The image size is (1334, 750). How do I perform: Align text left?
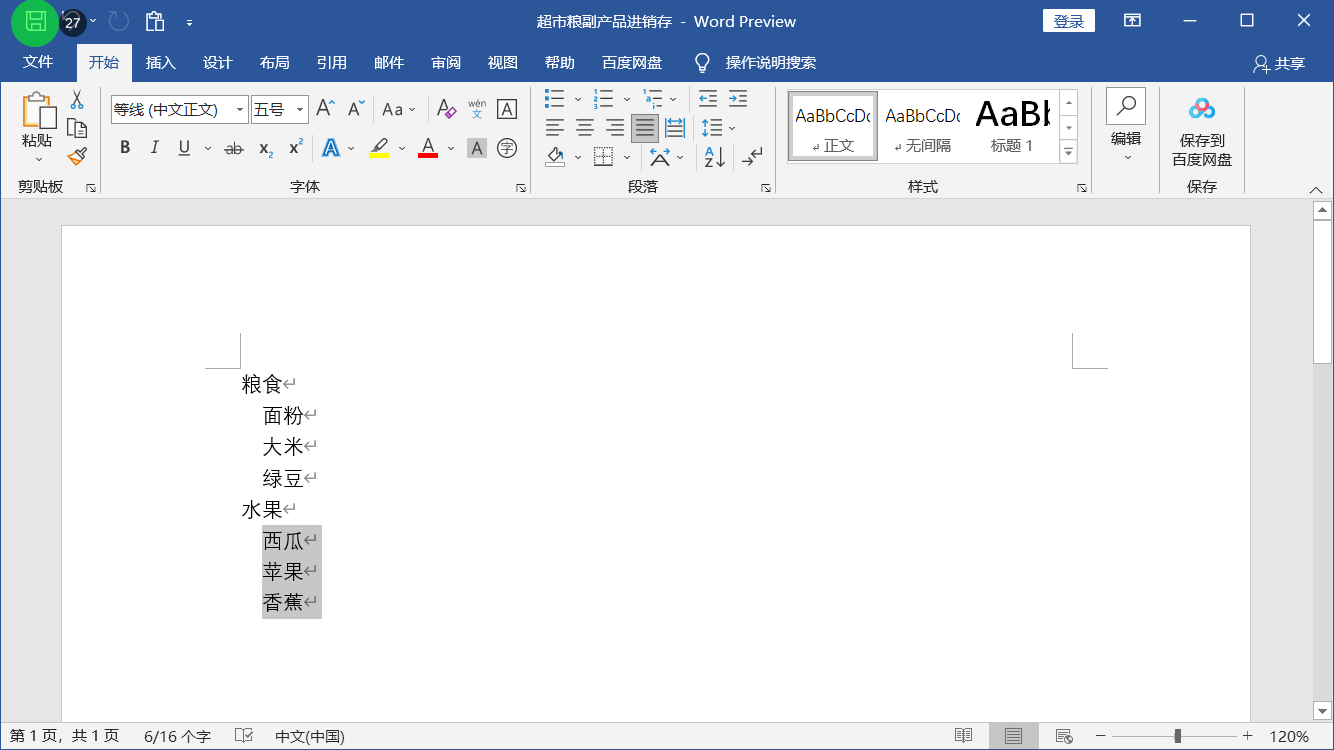555,128
